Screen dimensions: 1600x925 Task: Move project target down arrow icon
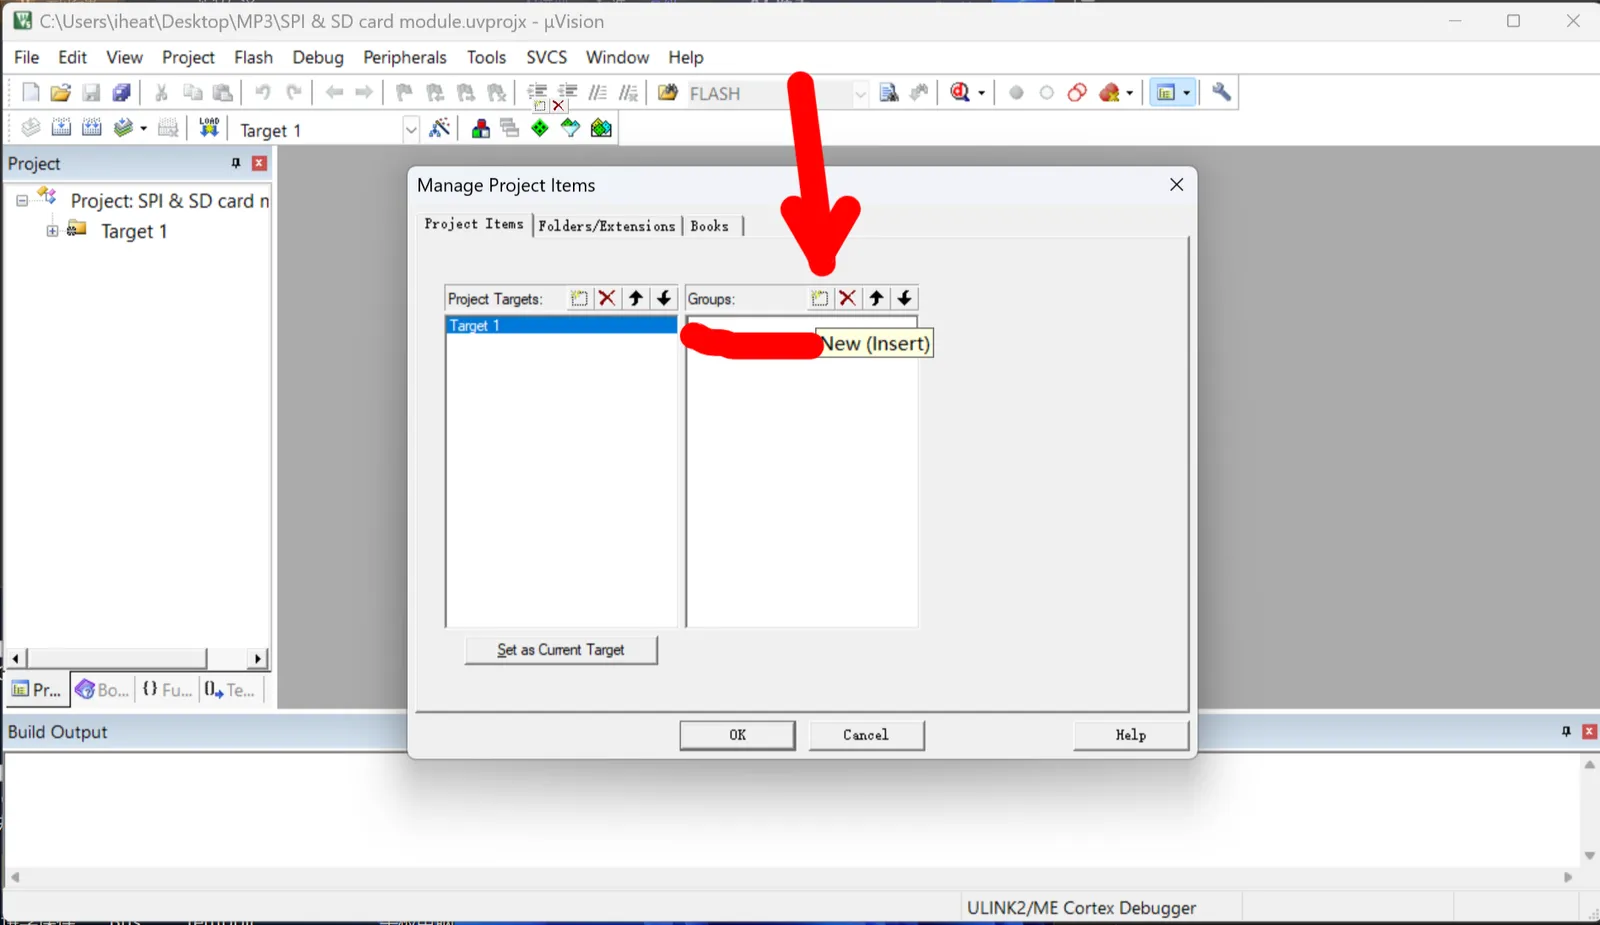(x=664, y=298)
